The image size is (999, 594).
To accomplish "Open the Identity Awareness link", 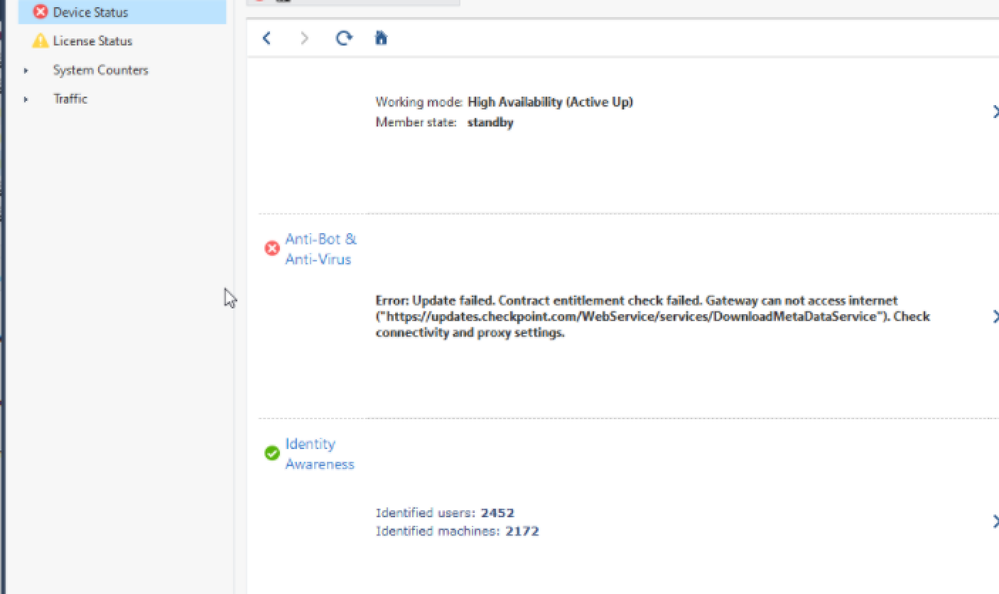I will point(319,453).
